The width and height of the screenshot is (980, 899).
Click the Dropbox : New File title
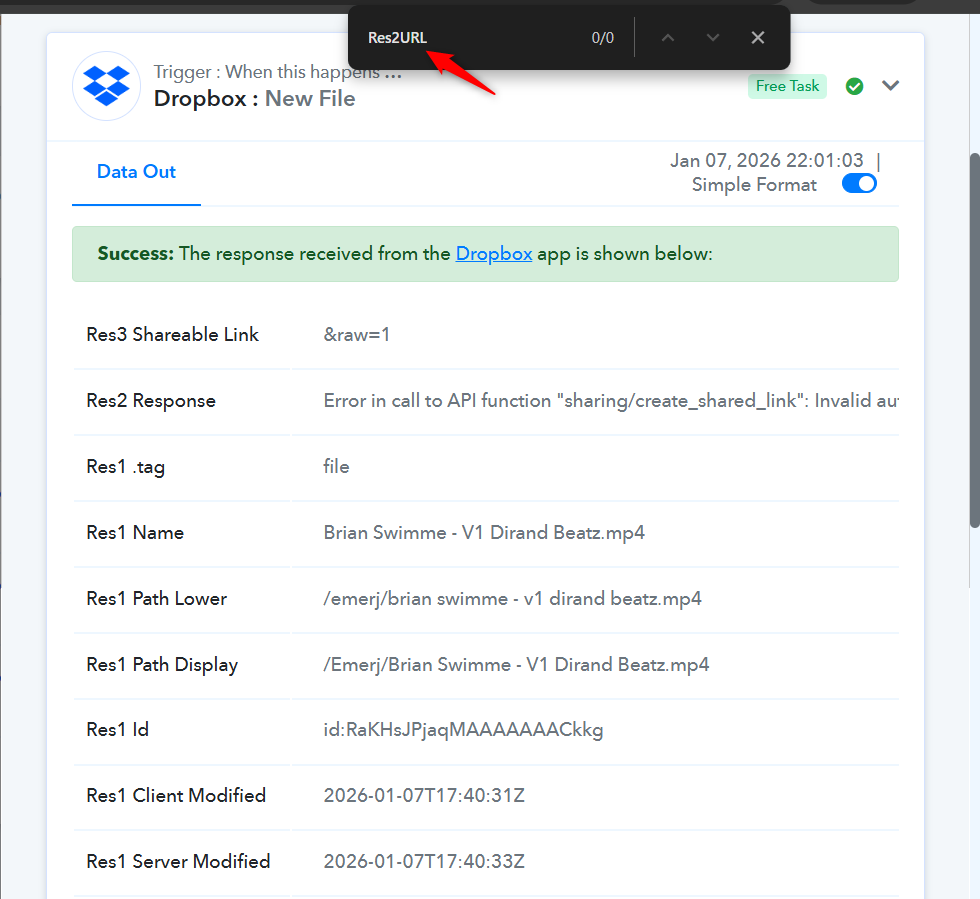254,99
